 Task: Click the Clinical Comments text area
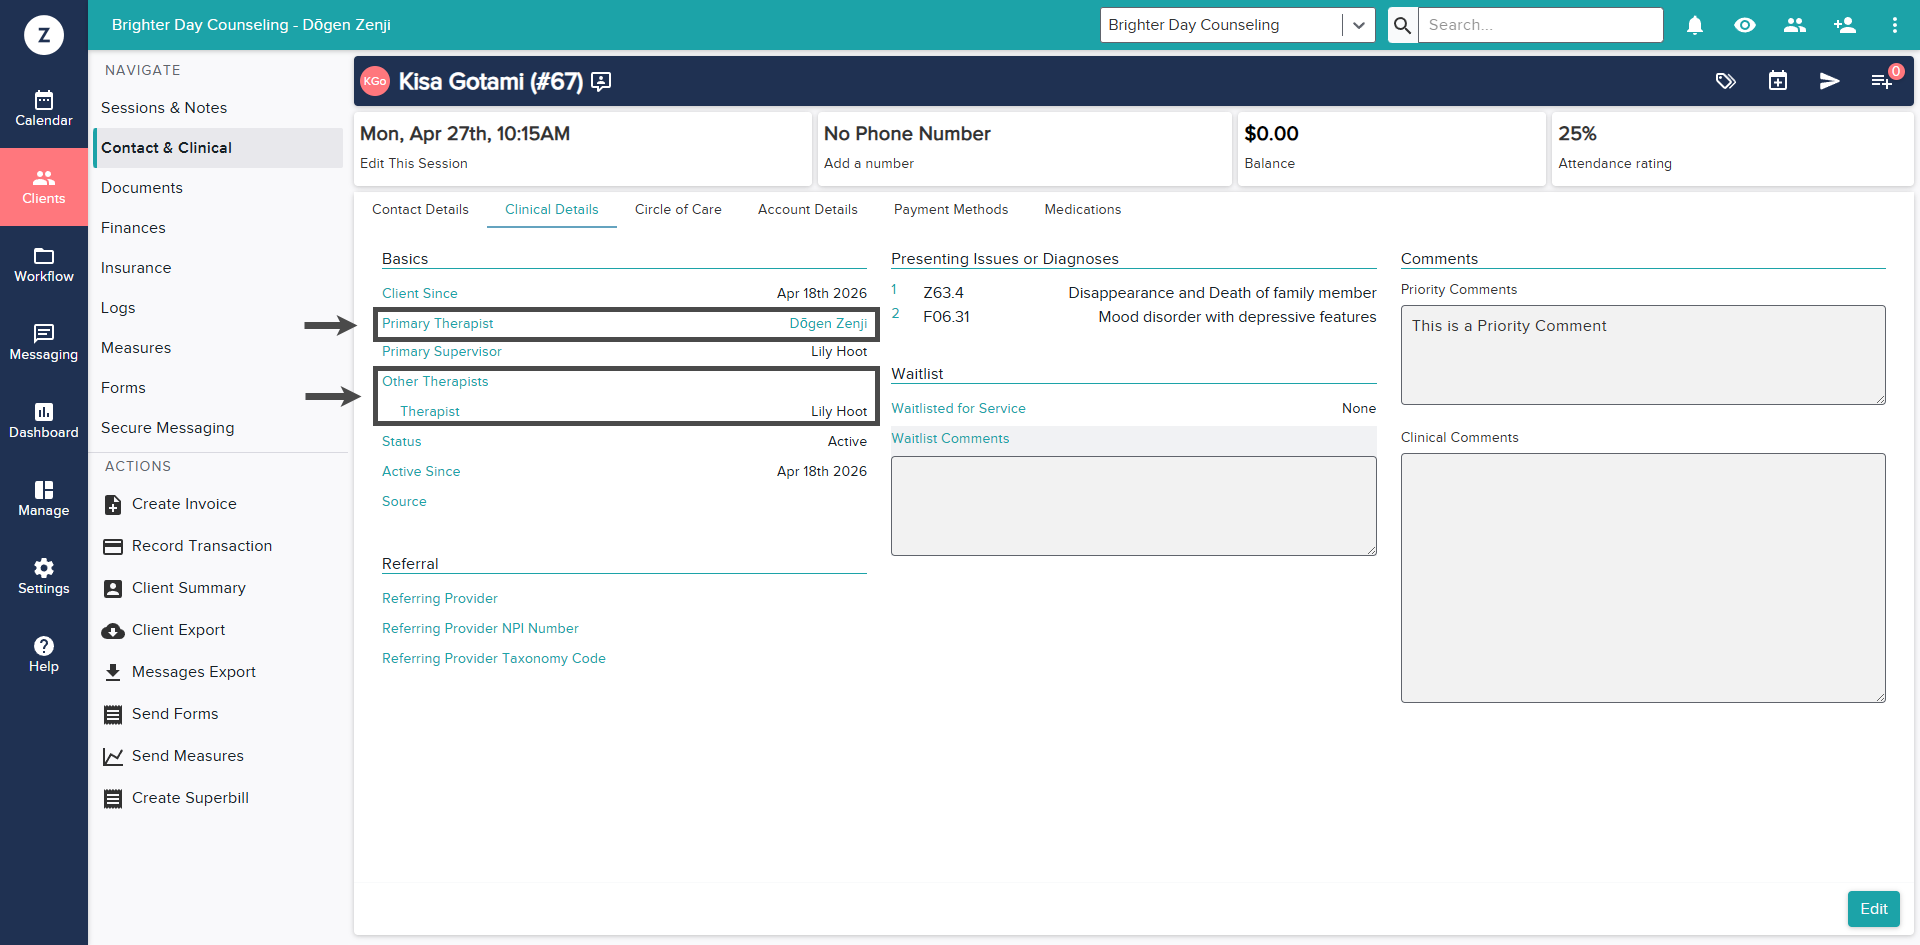point(1643,578)
